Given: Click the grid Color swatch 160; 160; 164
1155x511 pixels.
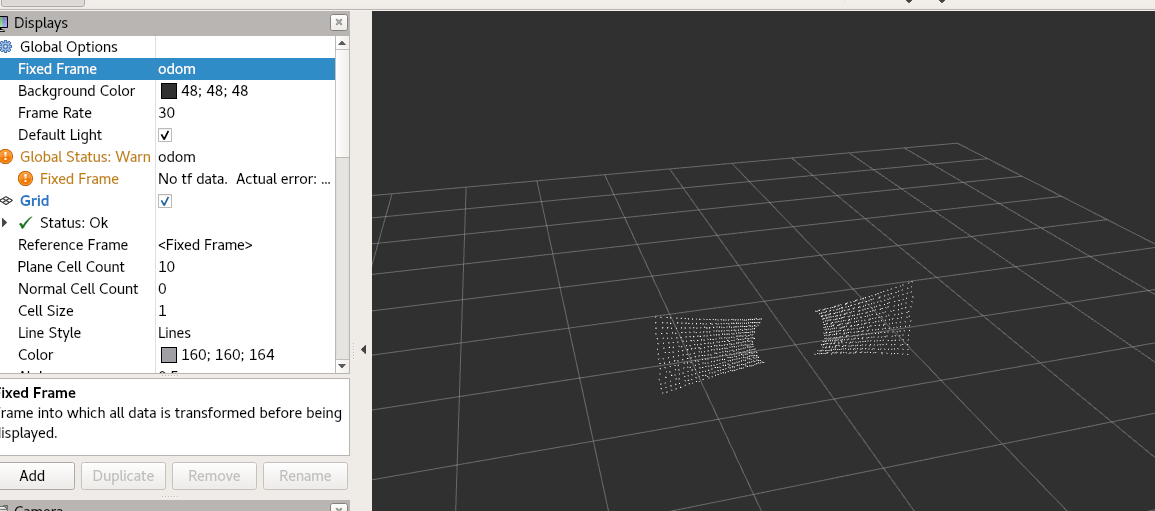Looking at the screenshot, I should [x=169, y=355].
